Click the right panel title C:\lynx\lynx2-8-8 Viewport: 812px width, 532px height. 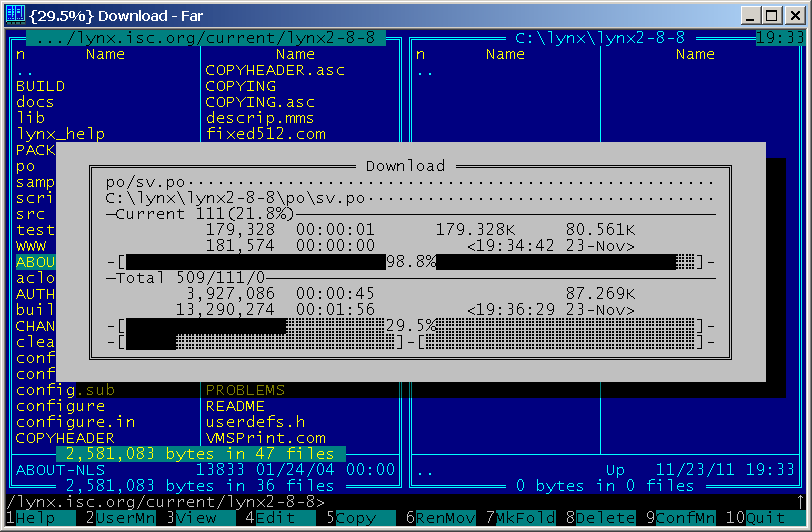point(600,38)
